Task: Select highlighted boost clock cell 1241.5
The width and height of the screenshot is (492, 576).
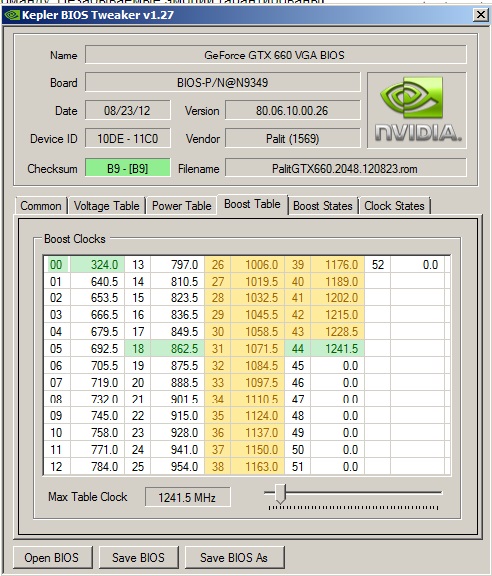Action: [338, 348]
